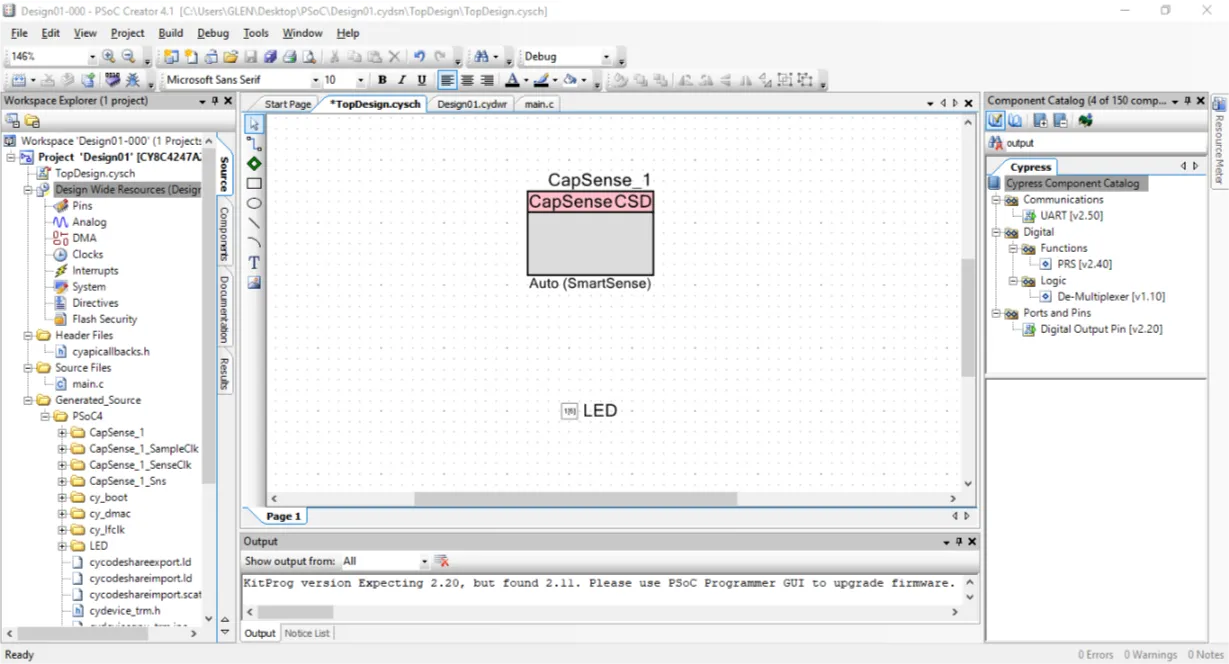
Task: Click the undo arrow icon
Action: [x=419, y=57]
